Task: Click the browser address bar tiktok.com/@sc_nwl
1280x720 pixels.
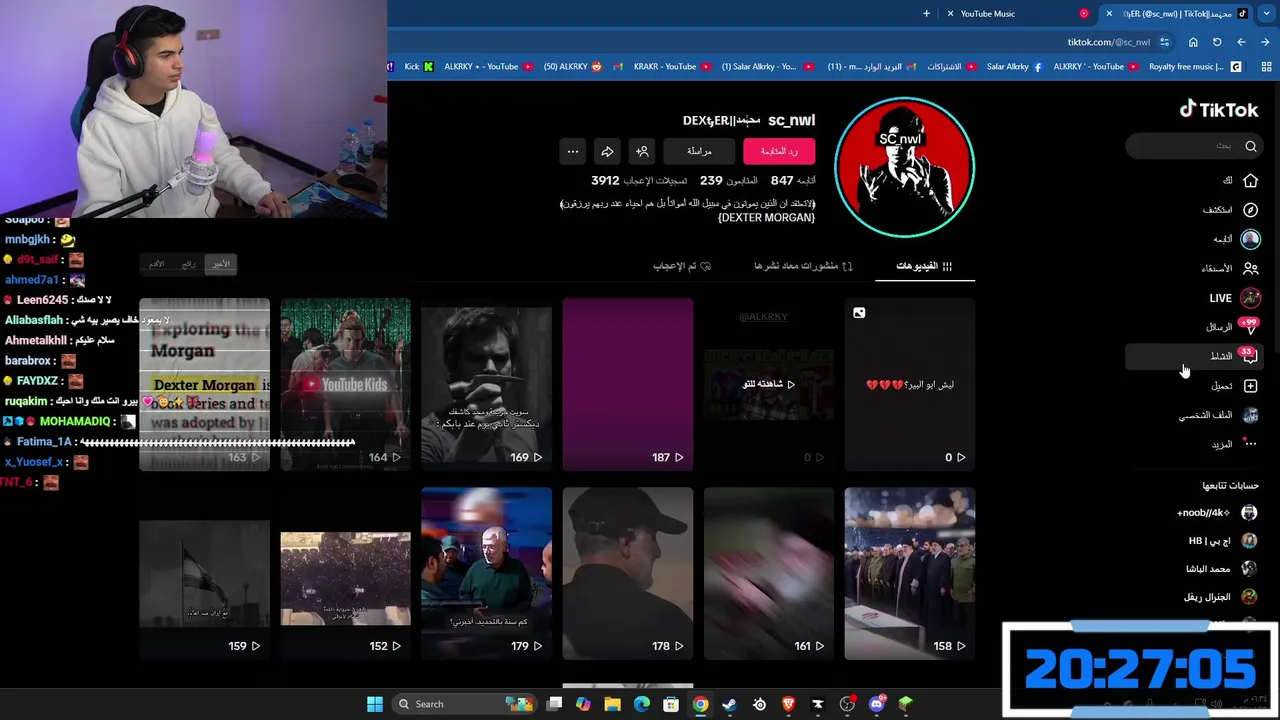Action: [1108, 42]
